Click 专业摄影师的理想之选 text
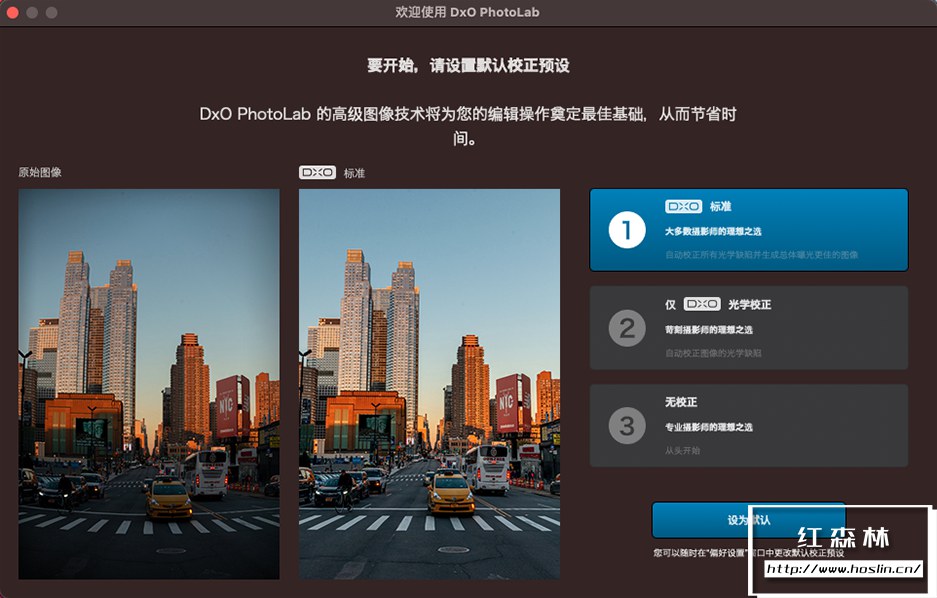Image resolution: width=937 pixels, height=598 pixels. [x=709, y=427]
